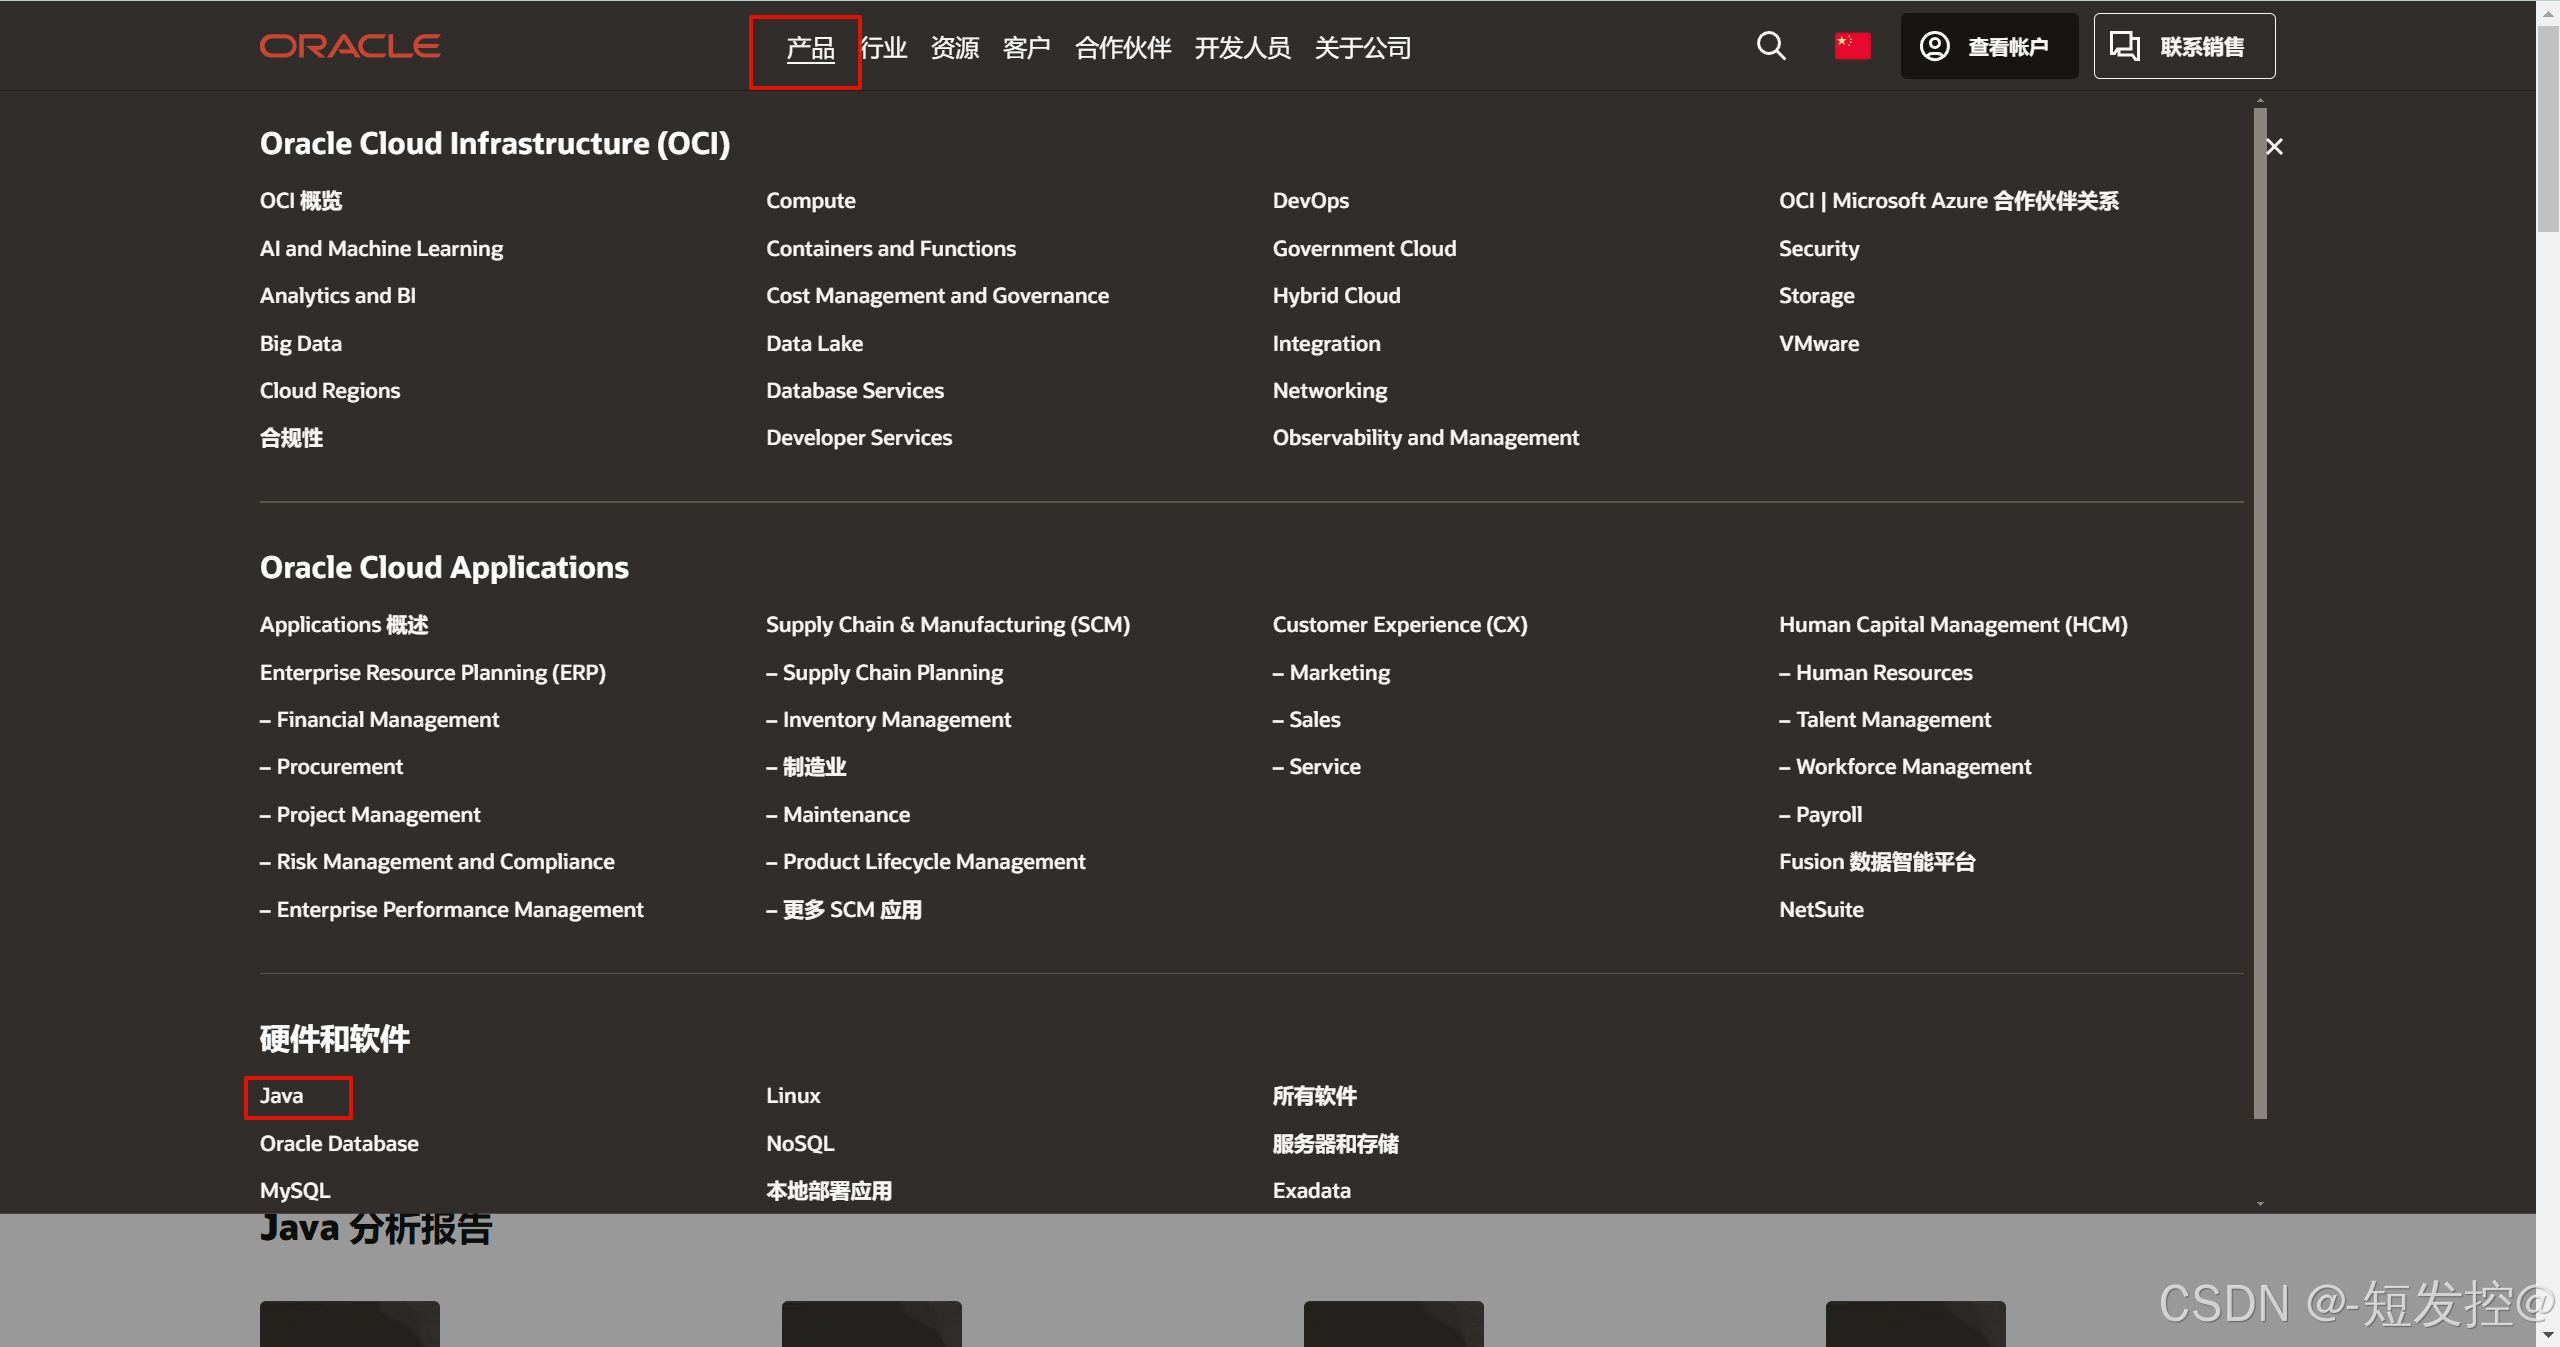Open OCI | Microsoft Azure 合作伙伴关系
2560x1347 pixels.
[1948, 201]
